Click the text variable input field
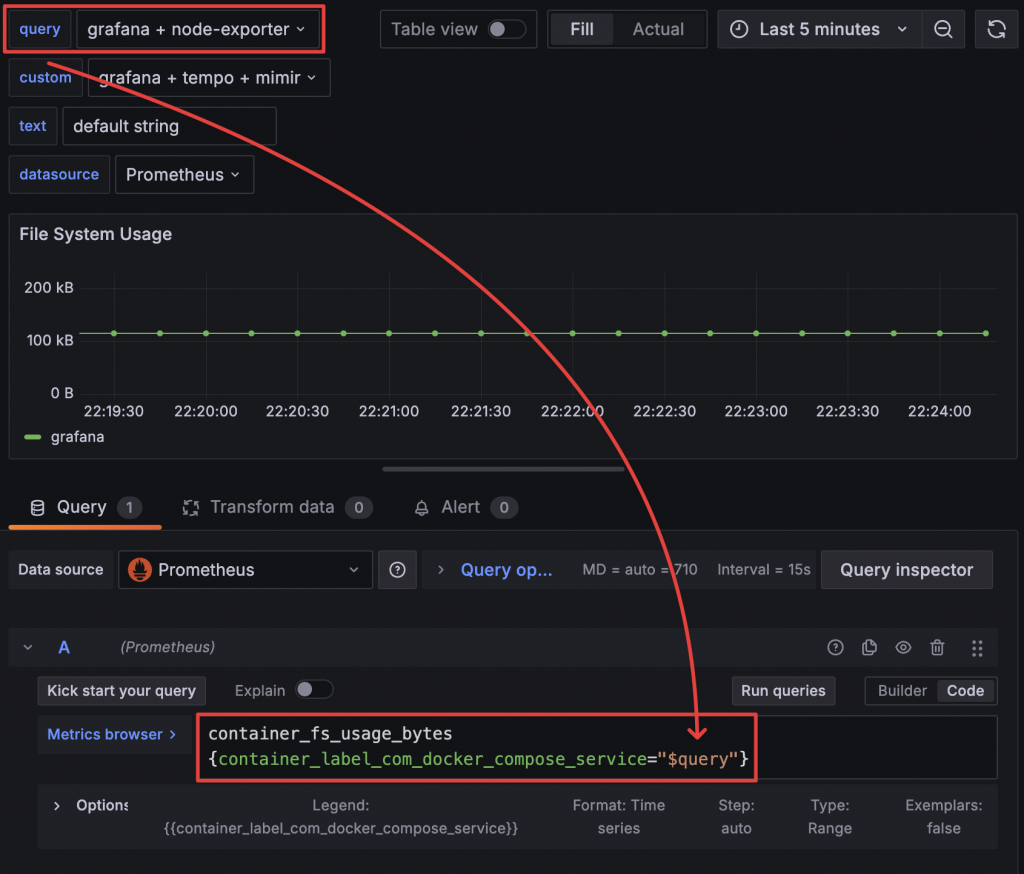The image size is (1024, 874). [169, 126]
